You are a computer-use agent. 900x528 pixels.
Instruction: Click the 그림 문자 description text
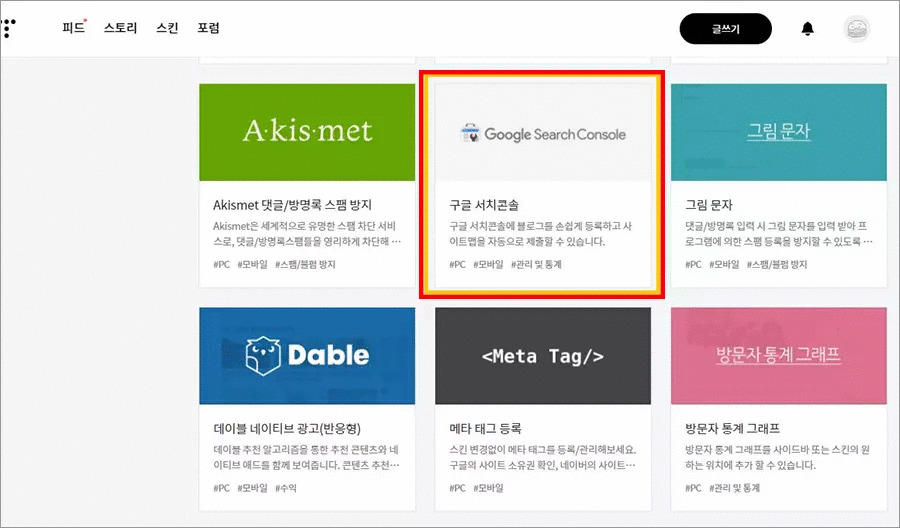click(x=779, y=234)
